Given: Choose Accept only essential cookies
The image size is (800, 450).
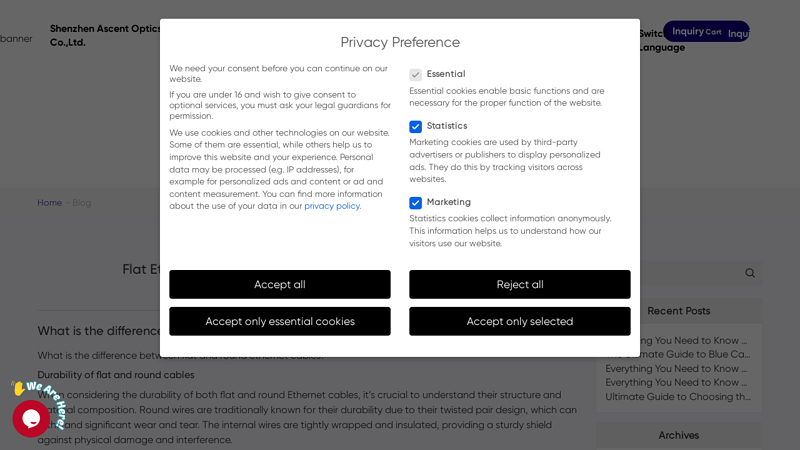Looking at the screenshot, I should coord(280,321).
